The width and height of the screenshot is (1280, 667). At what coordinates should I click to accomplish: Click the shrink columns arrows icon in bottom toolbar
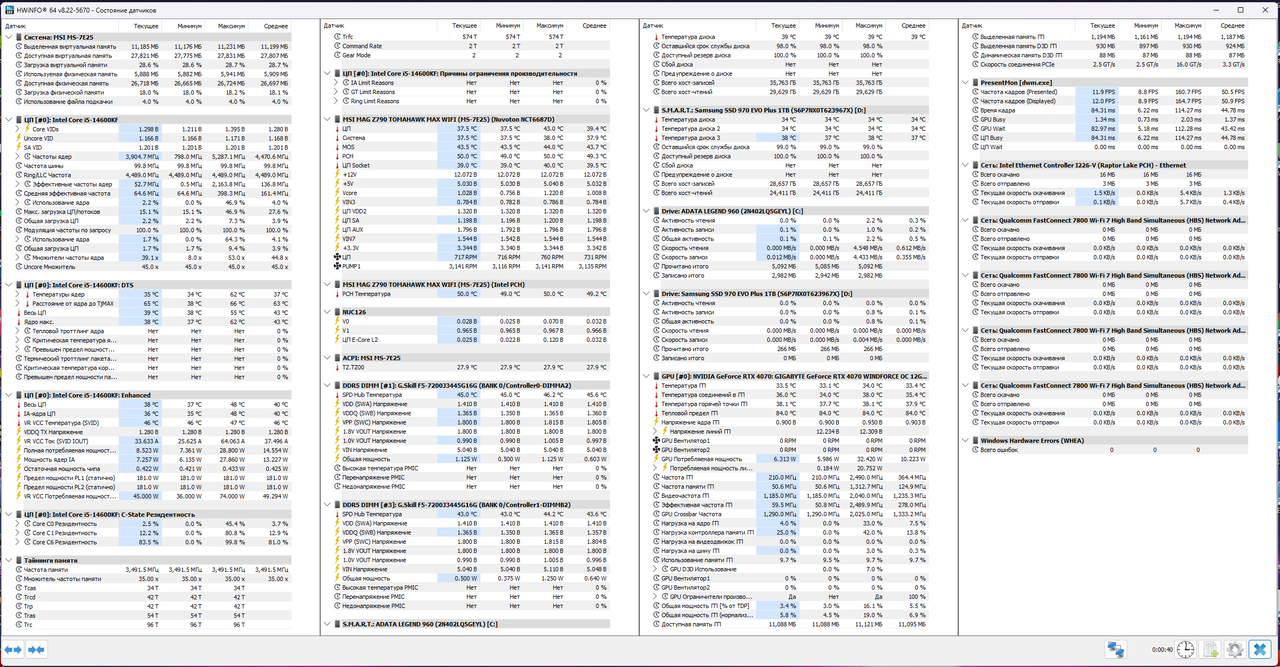(38, 650)
